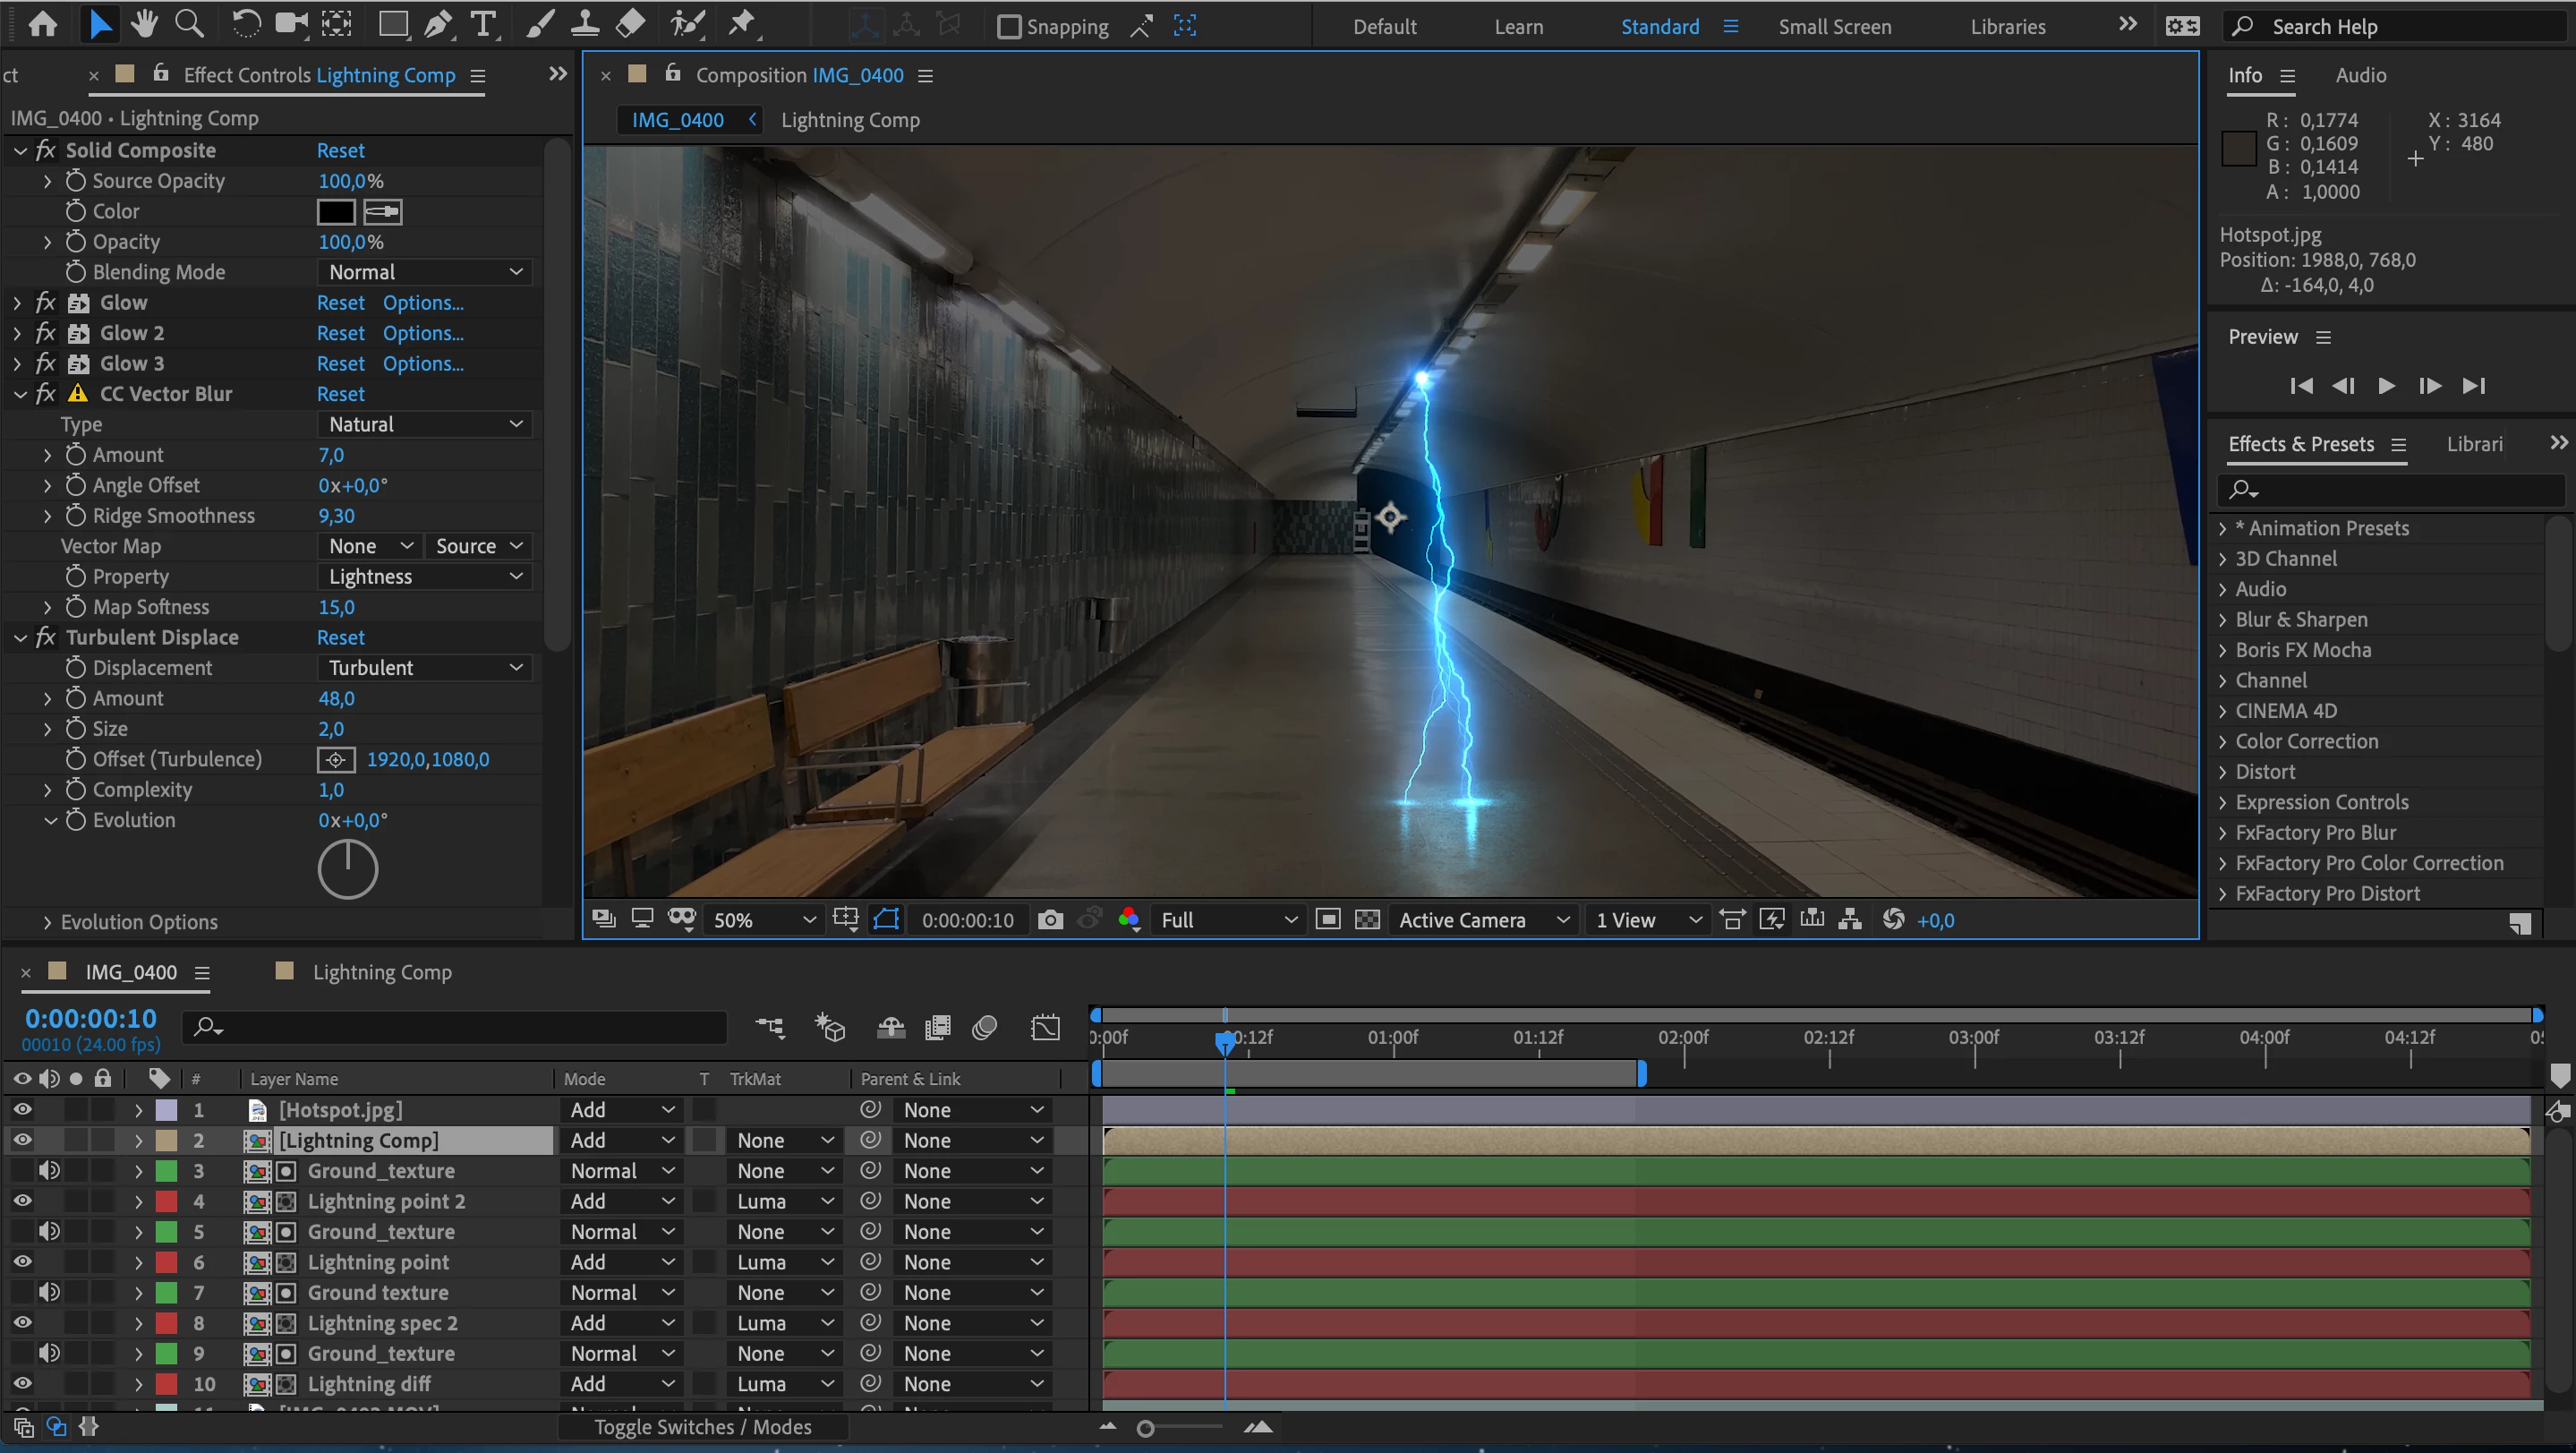
Task: Select the Pen tool
Action: [437, 24]
